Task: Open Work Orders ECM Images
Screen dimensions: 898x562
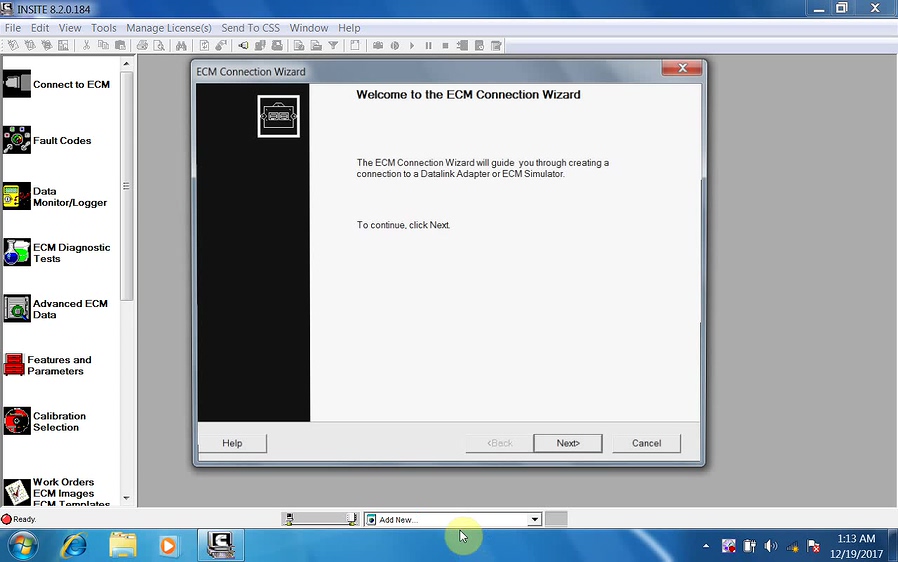Action: 57,493
